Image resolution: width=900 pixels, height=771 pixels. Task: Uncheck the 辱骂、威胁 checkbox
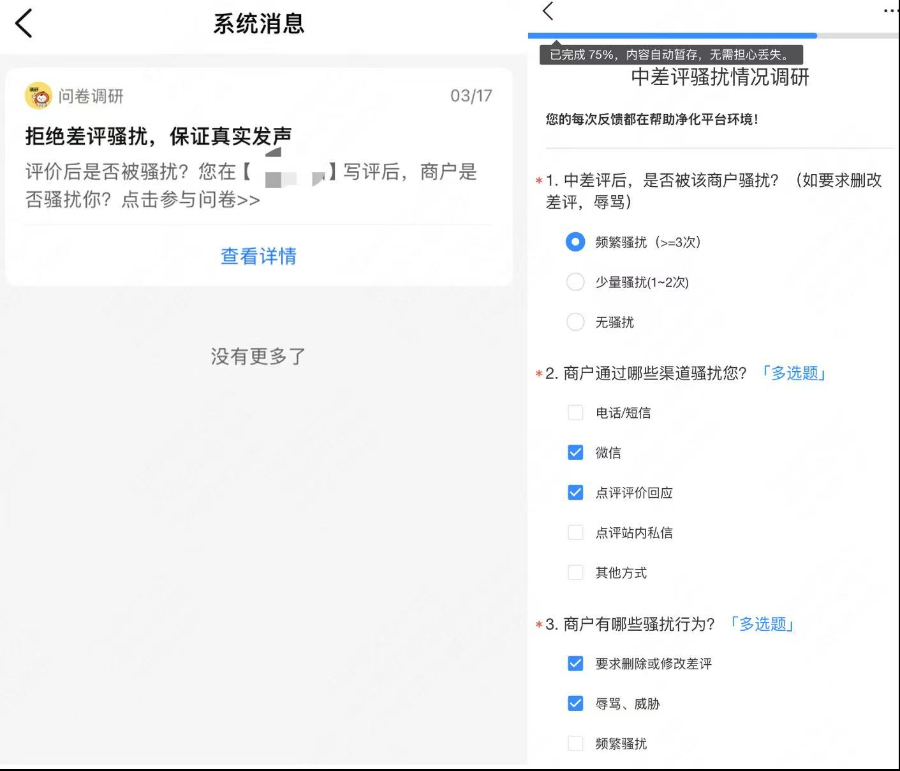575,703
